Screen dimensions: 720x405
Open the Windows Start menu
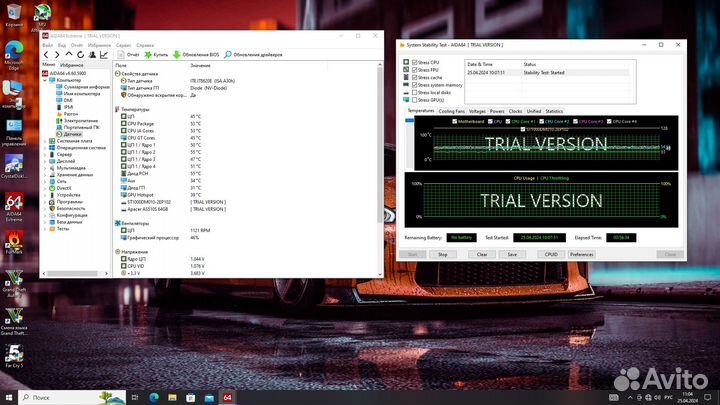coord(9,397)
